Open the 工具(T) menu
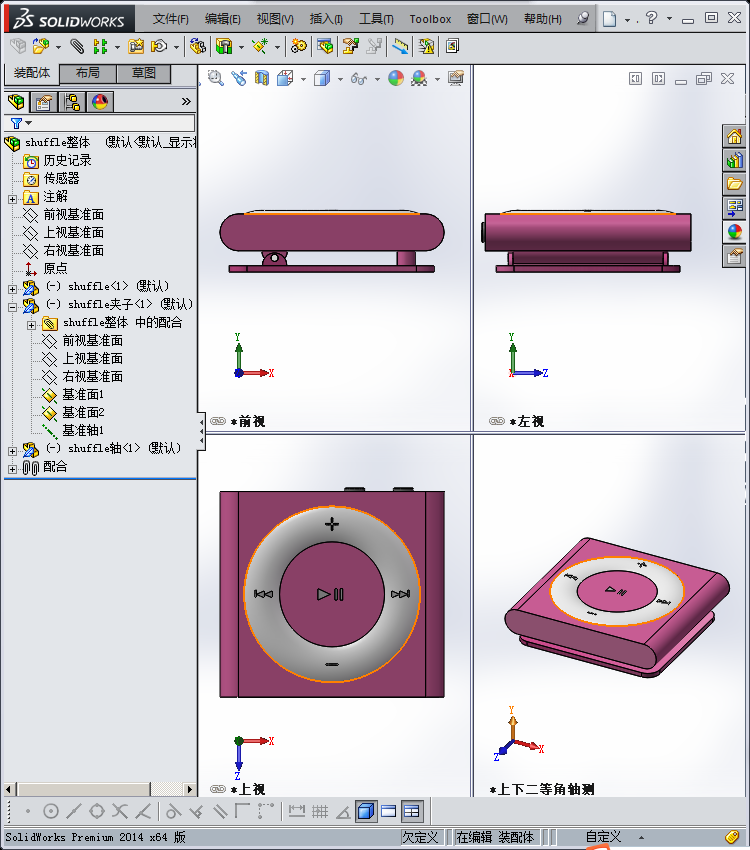Viewport: 750px width, 850px height. point(376,19)
